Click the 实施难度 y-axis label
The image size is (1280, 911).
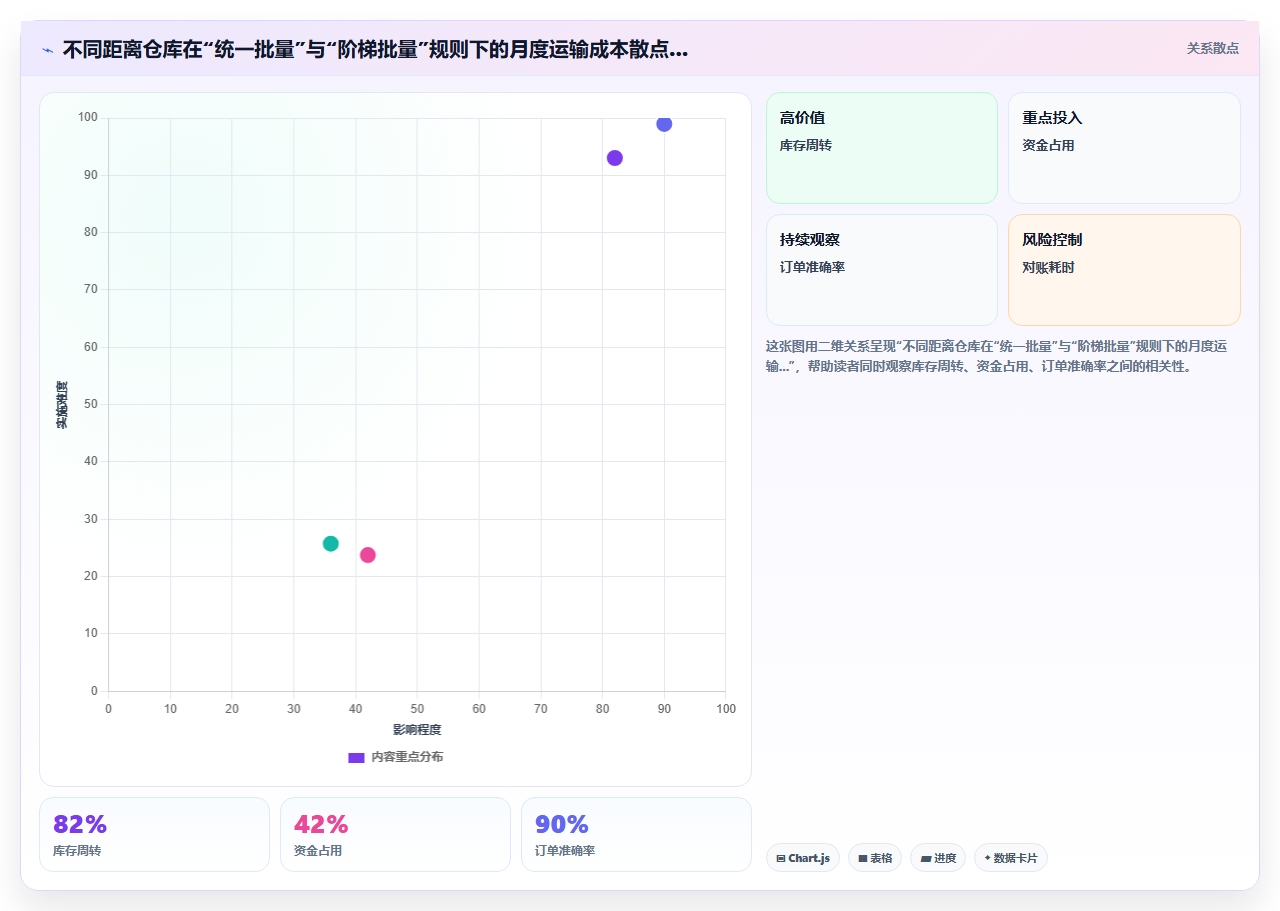pyautogui.click(x=62, y=405)
